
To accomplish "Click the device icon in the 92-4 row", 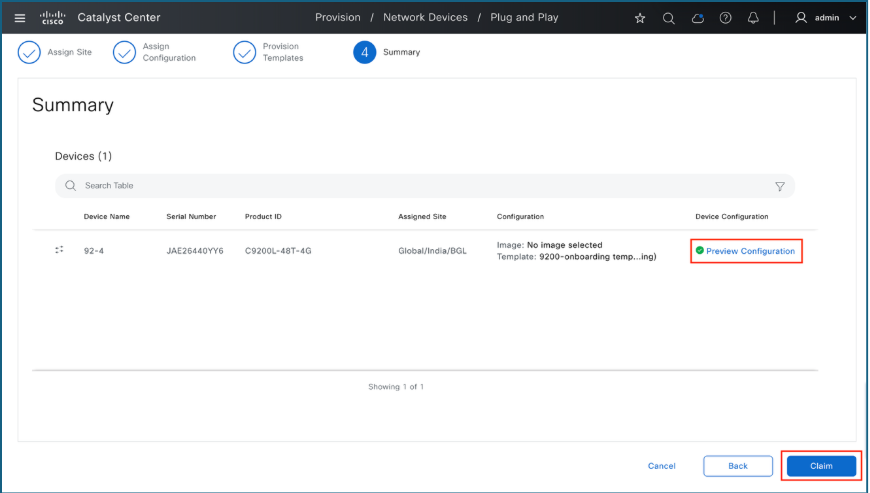I will point(59,250).
